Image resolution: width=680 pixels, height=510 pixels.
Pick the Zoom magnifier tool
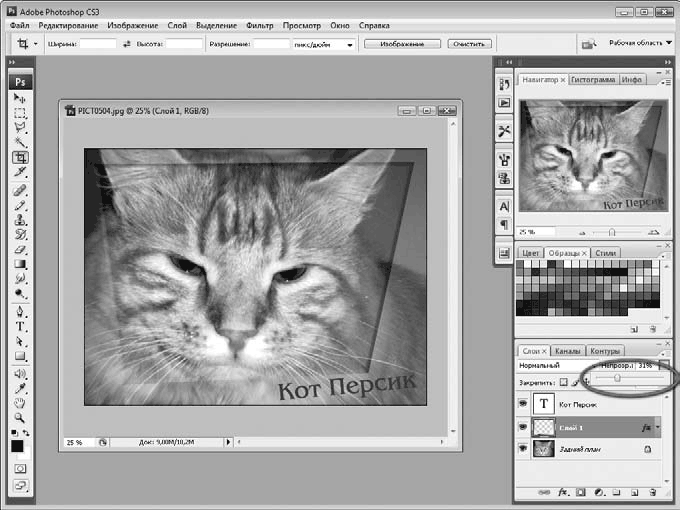pyautogui.click(x=20, y=417)
